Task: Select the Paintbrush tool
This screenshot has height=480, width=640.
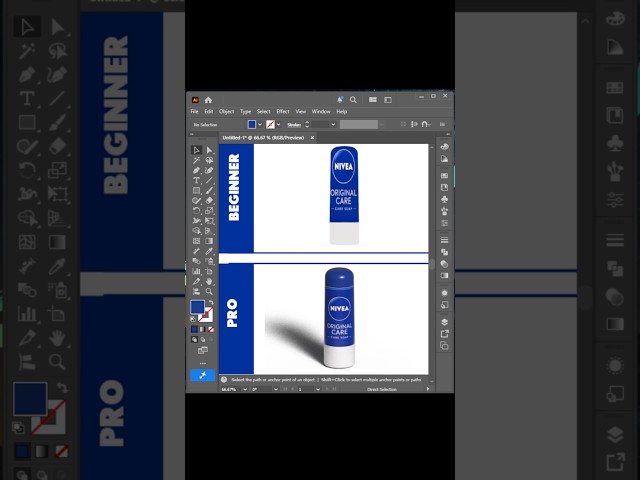Action: (x=209, y=191)
